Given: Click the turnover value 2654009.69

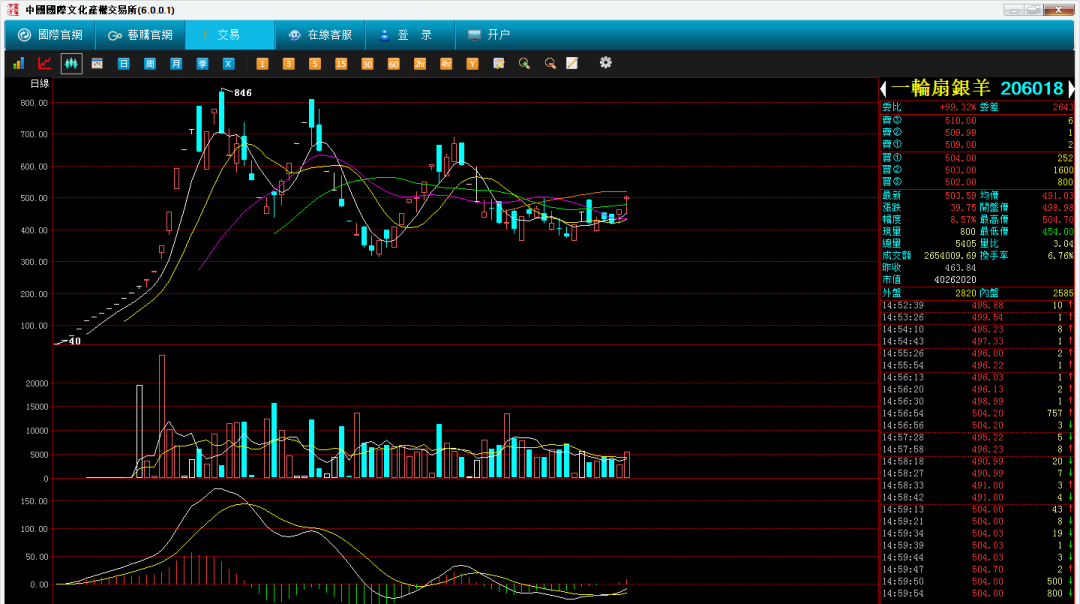Looking at the screenshot, I should 950,256.
